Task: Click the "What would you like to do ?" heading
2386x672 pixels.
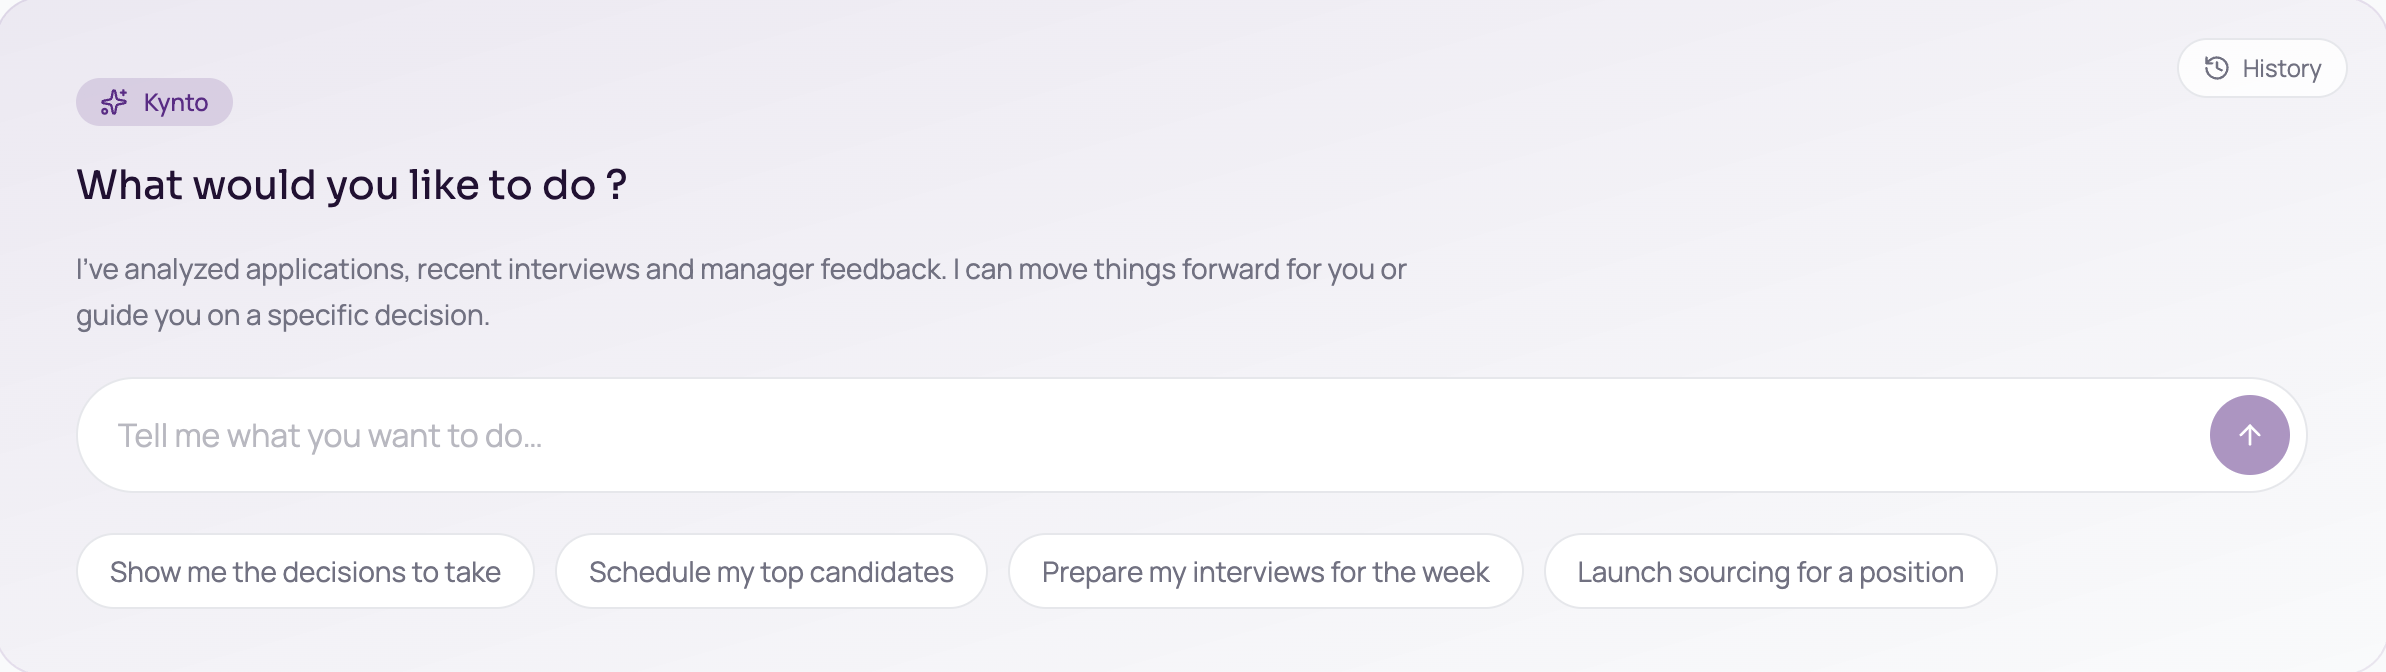Action: [x=351, y=185]
